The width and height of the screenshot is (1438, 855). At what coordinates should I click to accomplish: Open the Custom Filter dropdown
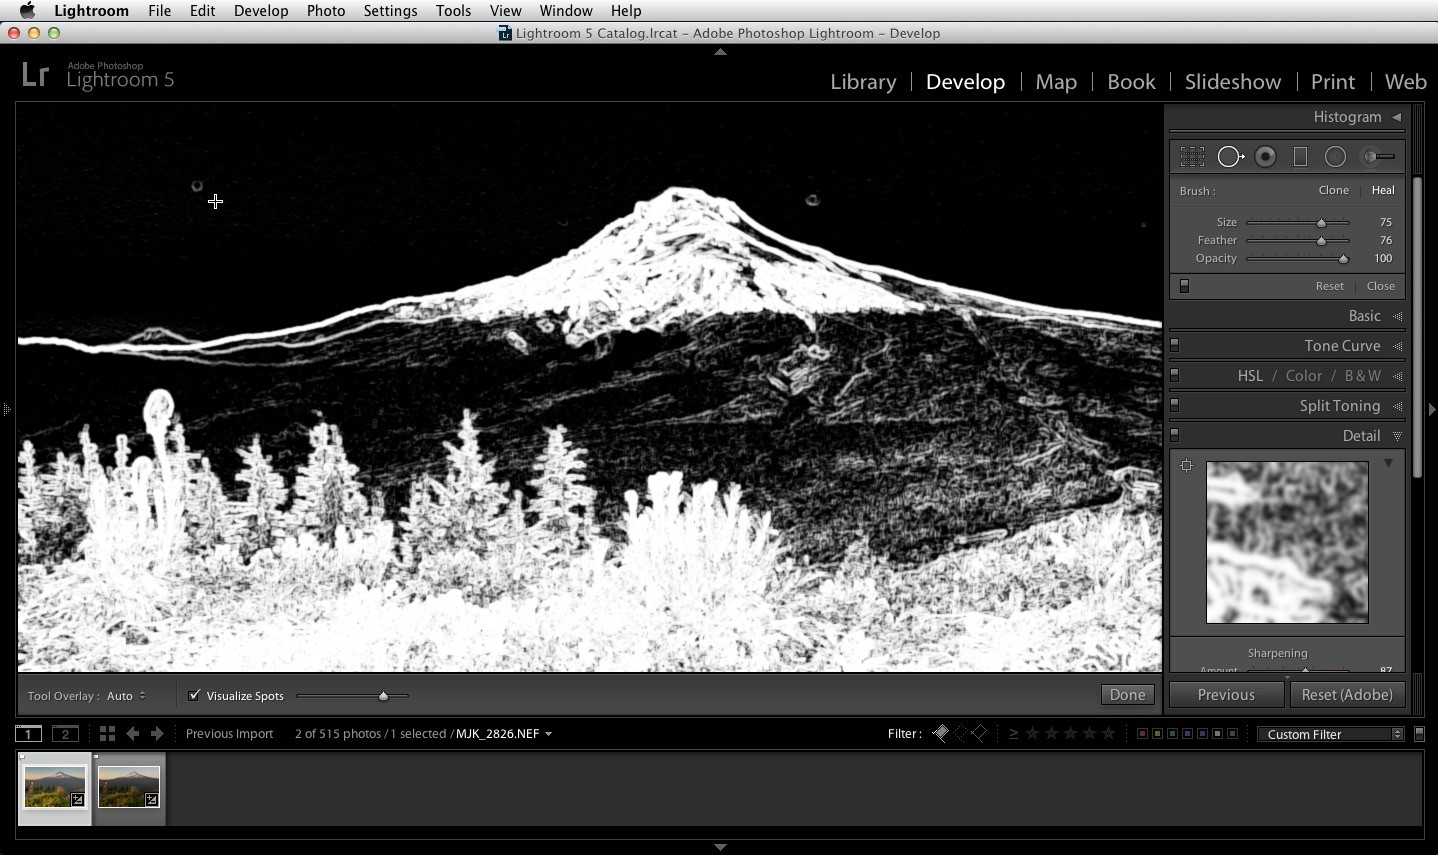[x=1331, y=734]
